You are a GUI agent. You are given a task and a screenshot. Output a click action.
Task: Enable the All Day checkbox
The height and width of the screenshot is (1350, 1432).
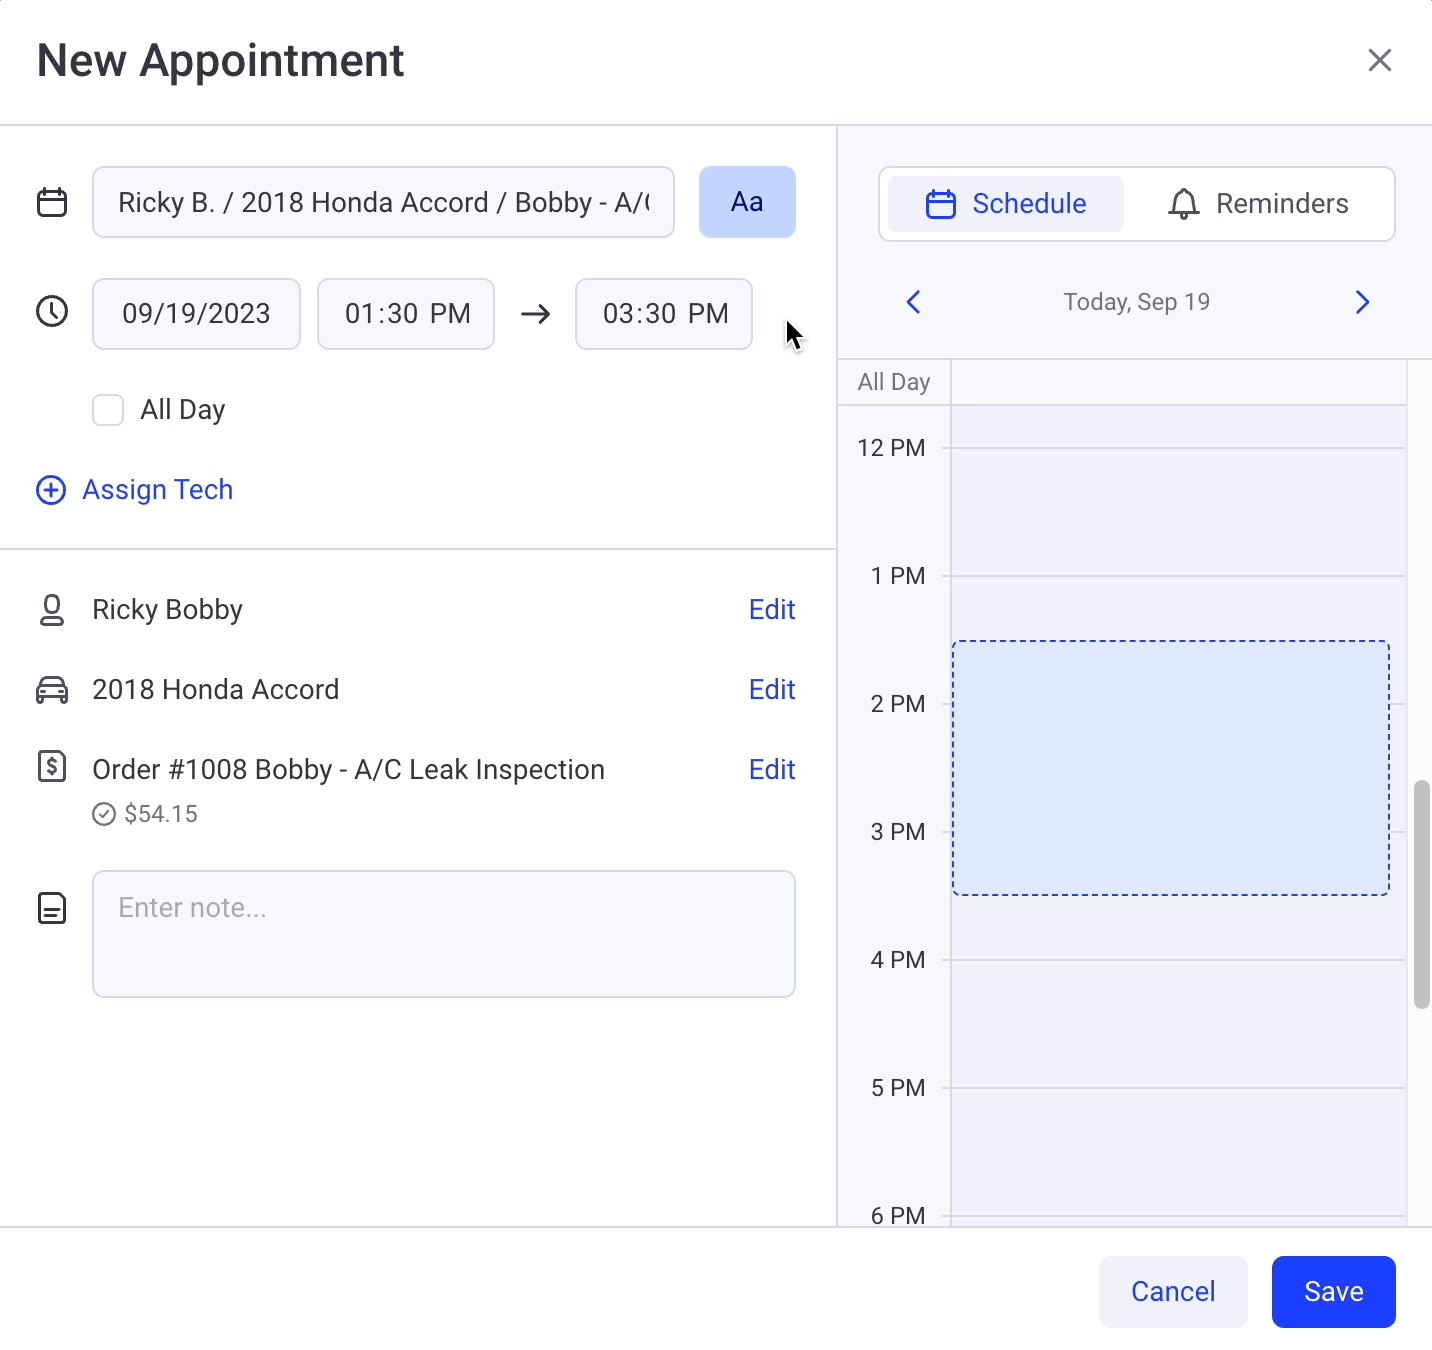(108, 410)
